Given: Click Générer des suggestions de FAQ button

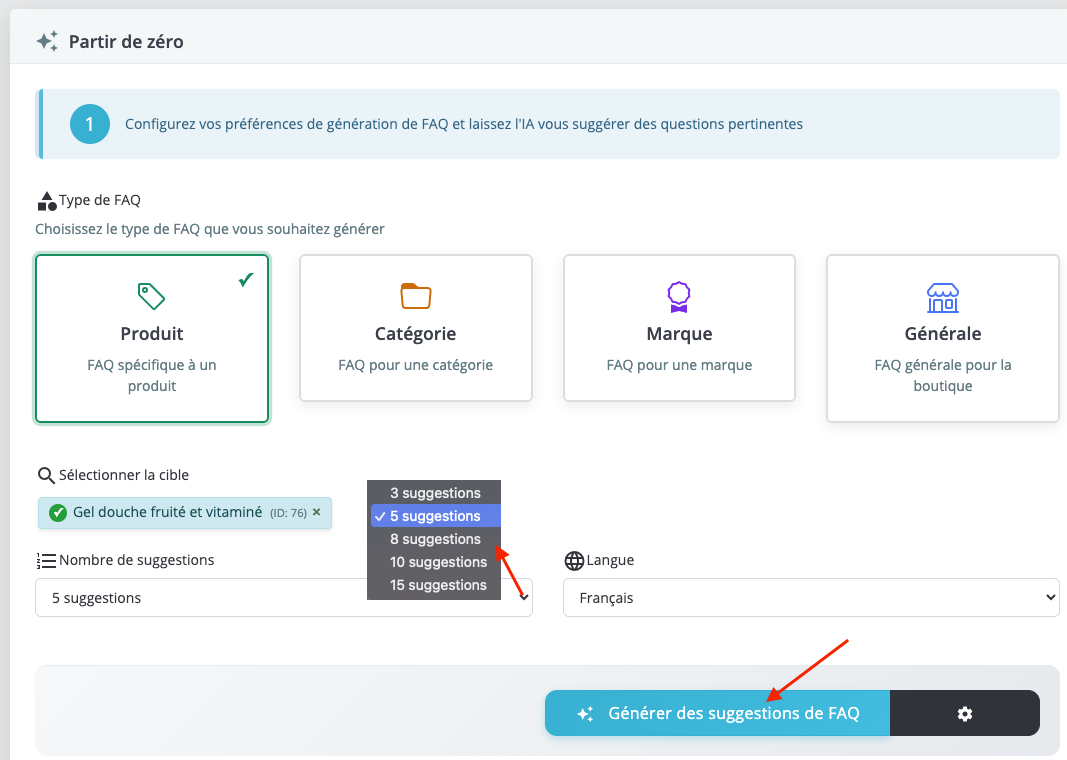Looking at the screenshot, I should [x=717, y=713].
